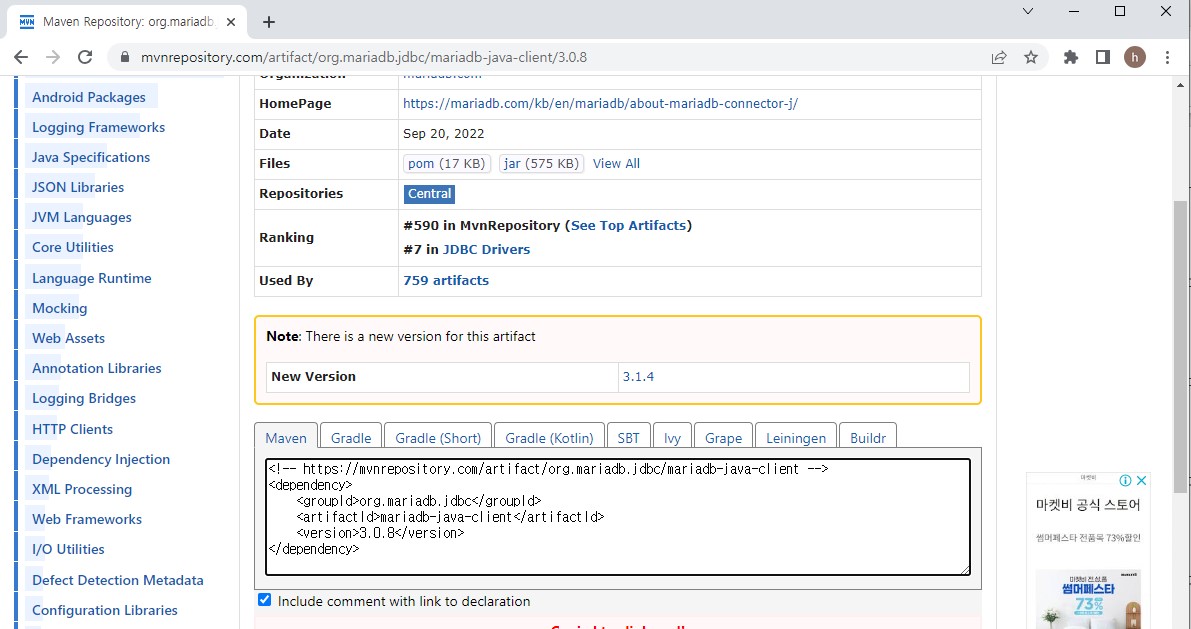This screenshot has height=629, width=1191.
Task: Click the Sep 20, 2022 date value
Action: (x=444, y=134)
